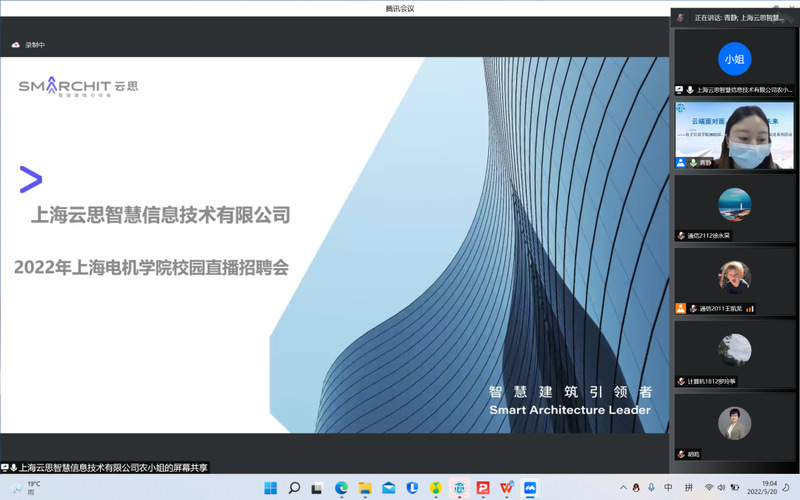Open the Mail app in taskbar
Viewport: 800px width, 500px height.
click(x=389, y=488)
